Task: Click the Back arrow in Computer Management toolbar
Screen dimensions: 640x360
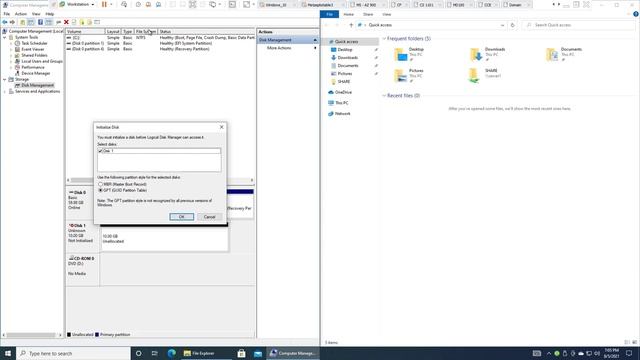Action: (x=5, y=22)
